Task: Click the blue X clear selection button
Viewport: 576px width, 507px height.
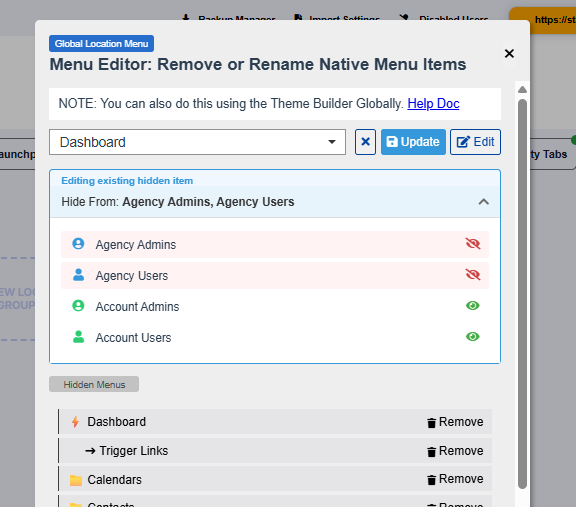Action: (x=365, y=142)
